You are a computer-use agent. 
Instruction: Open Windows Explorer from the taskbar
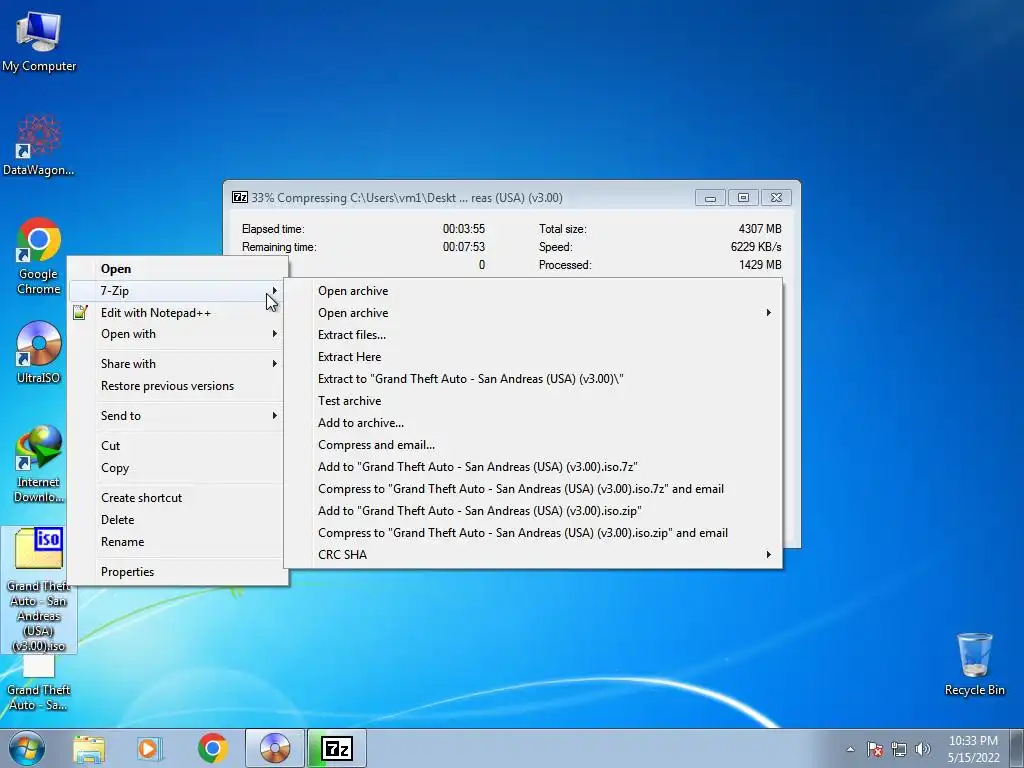[89, 748]
